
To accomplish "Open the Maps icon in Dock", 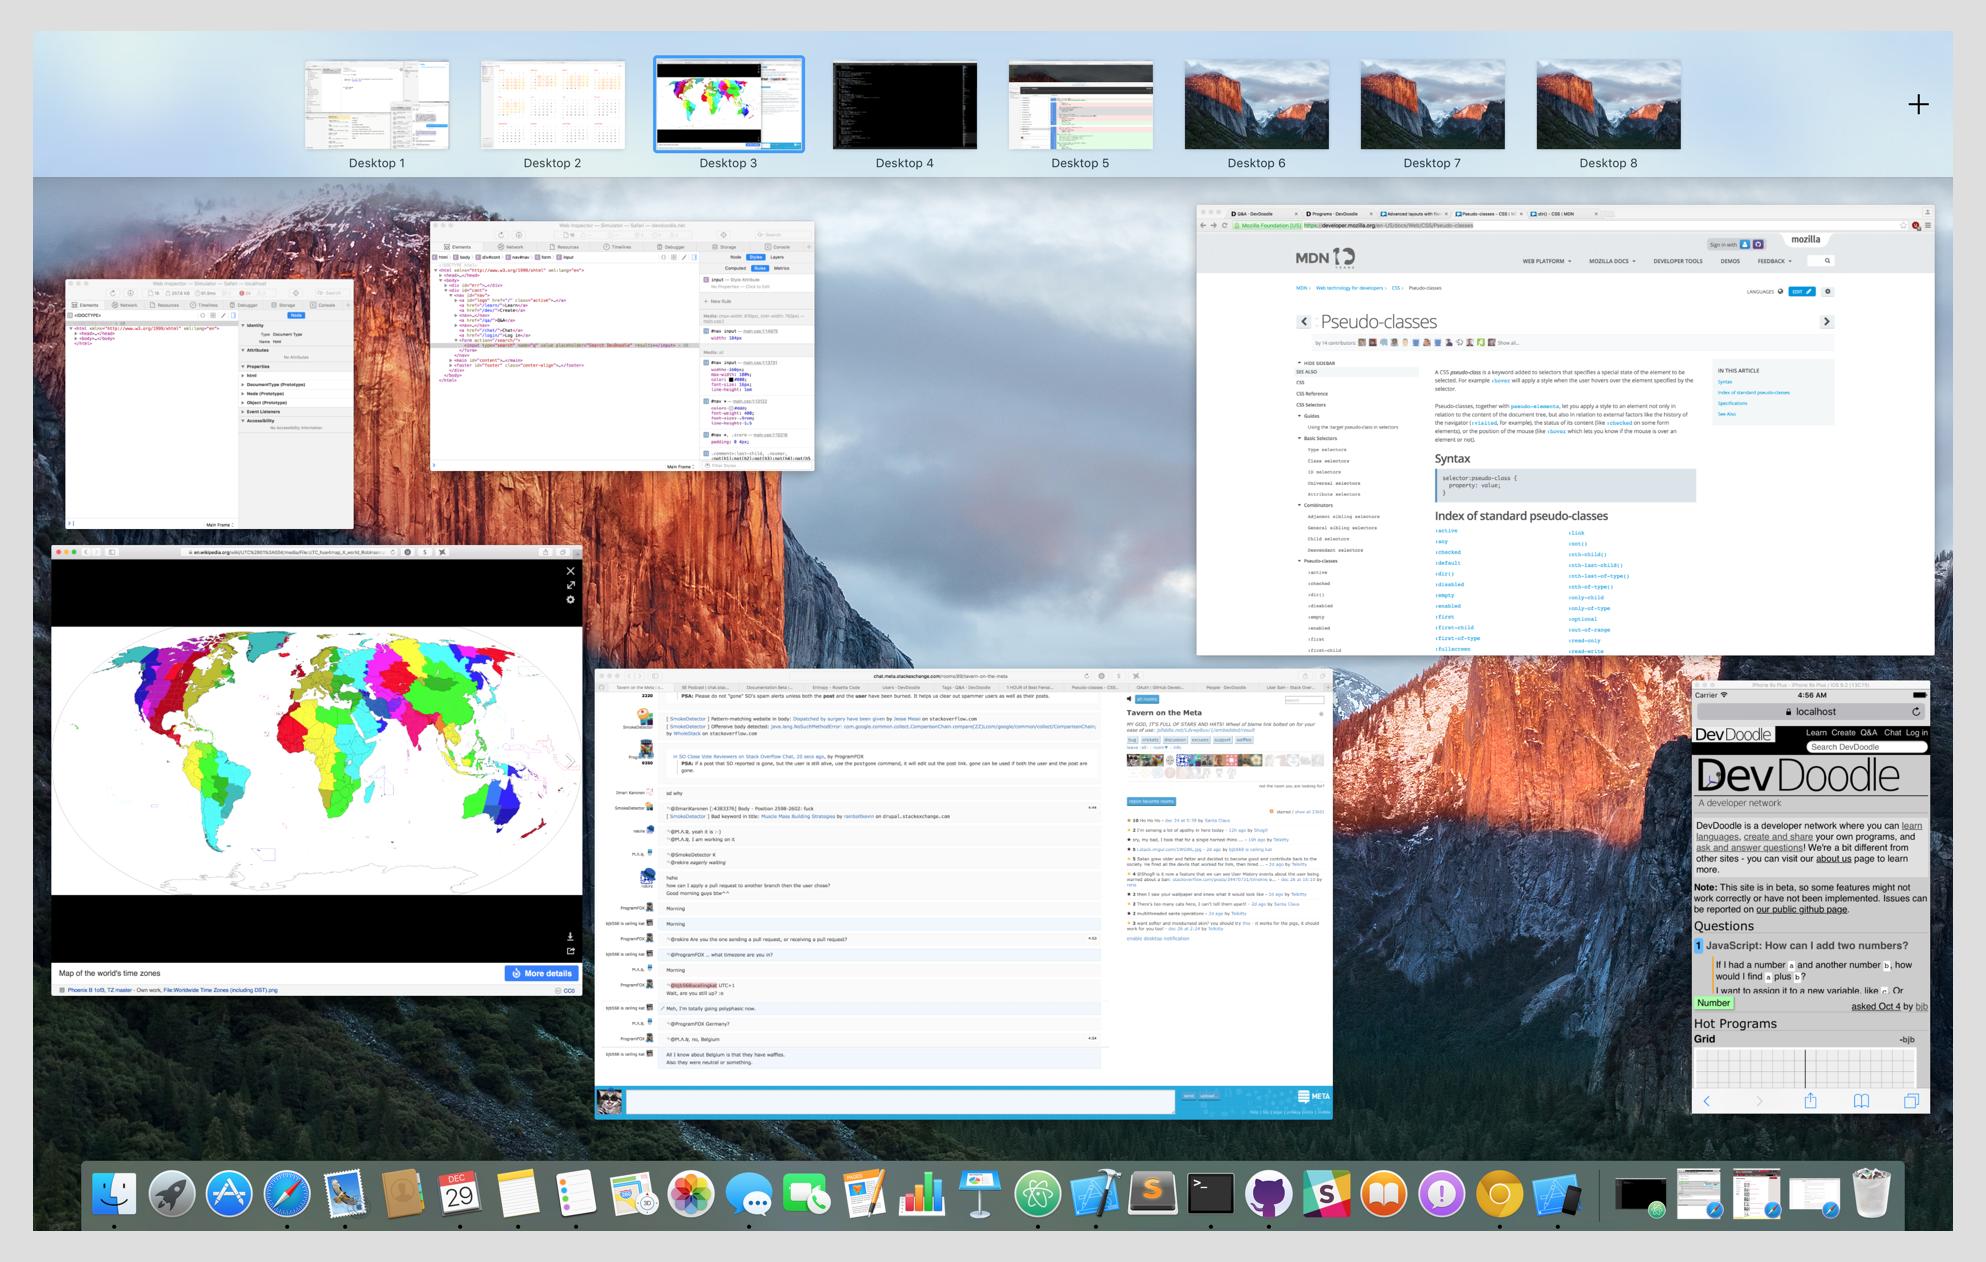I will (633, 1194).
